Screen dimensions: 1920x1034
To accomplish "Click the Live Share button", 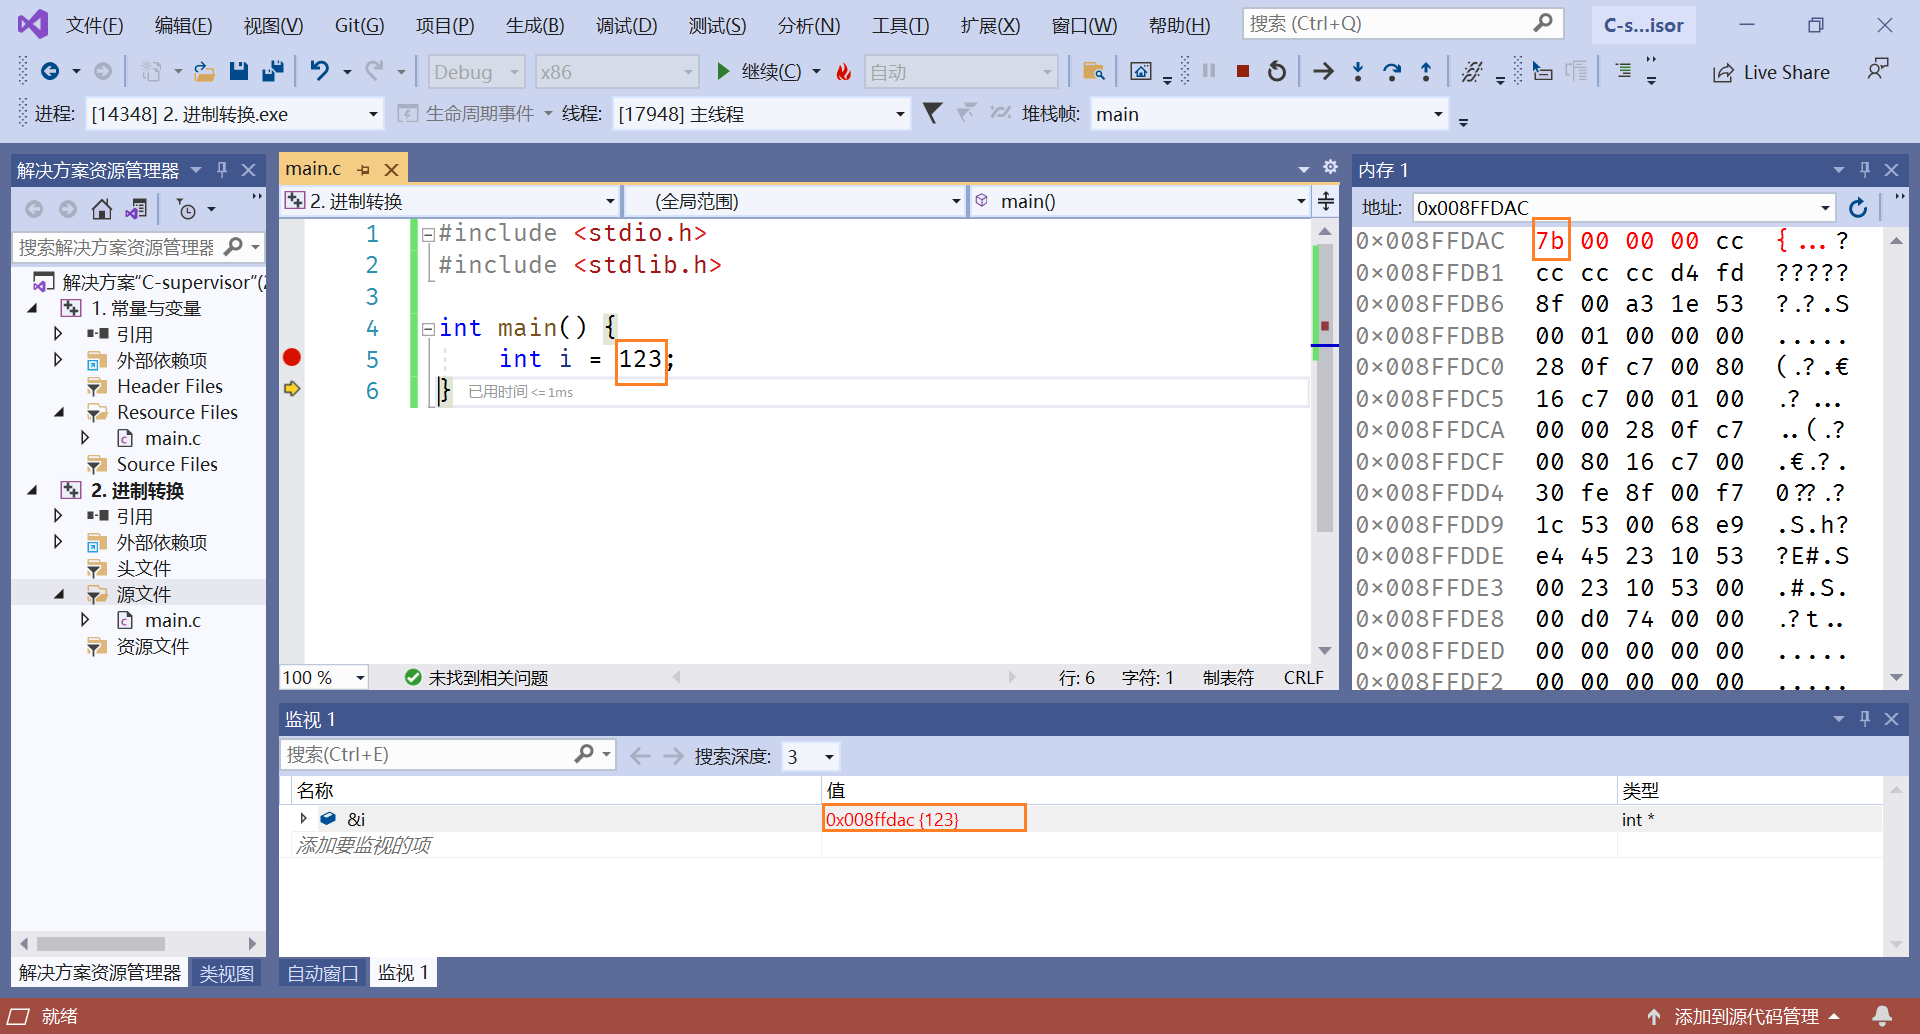I will [x=1771, y=72].
